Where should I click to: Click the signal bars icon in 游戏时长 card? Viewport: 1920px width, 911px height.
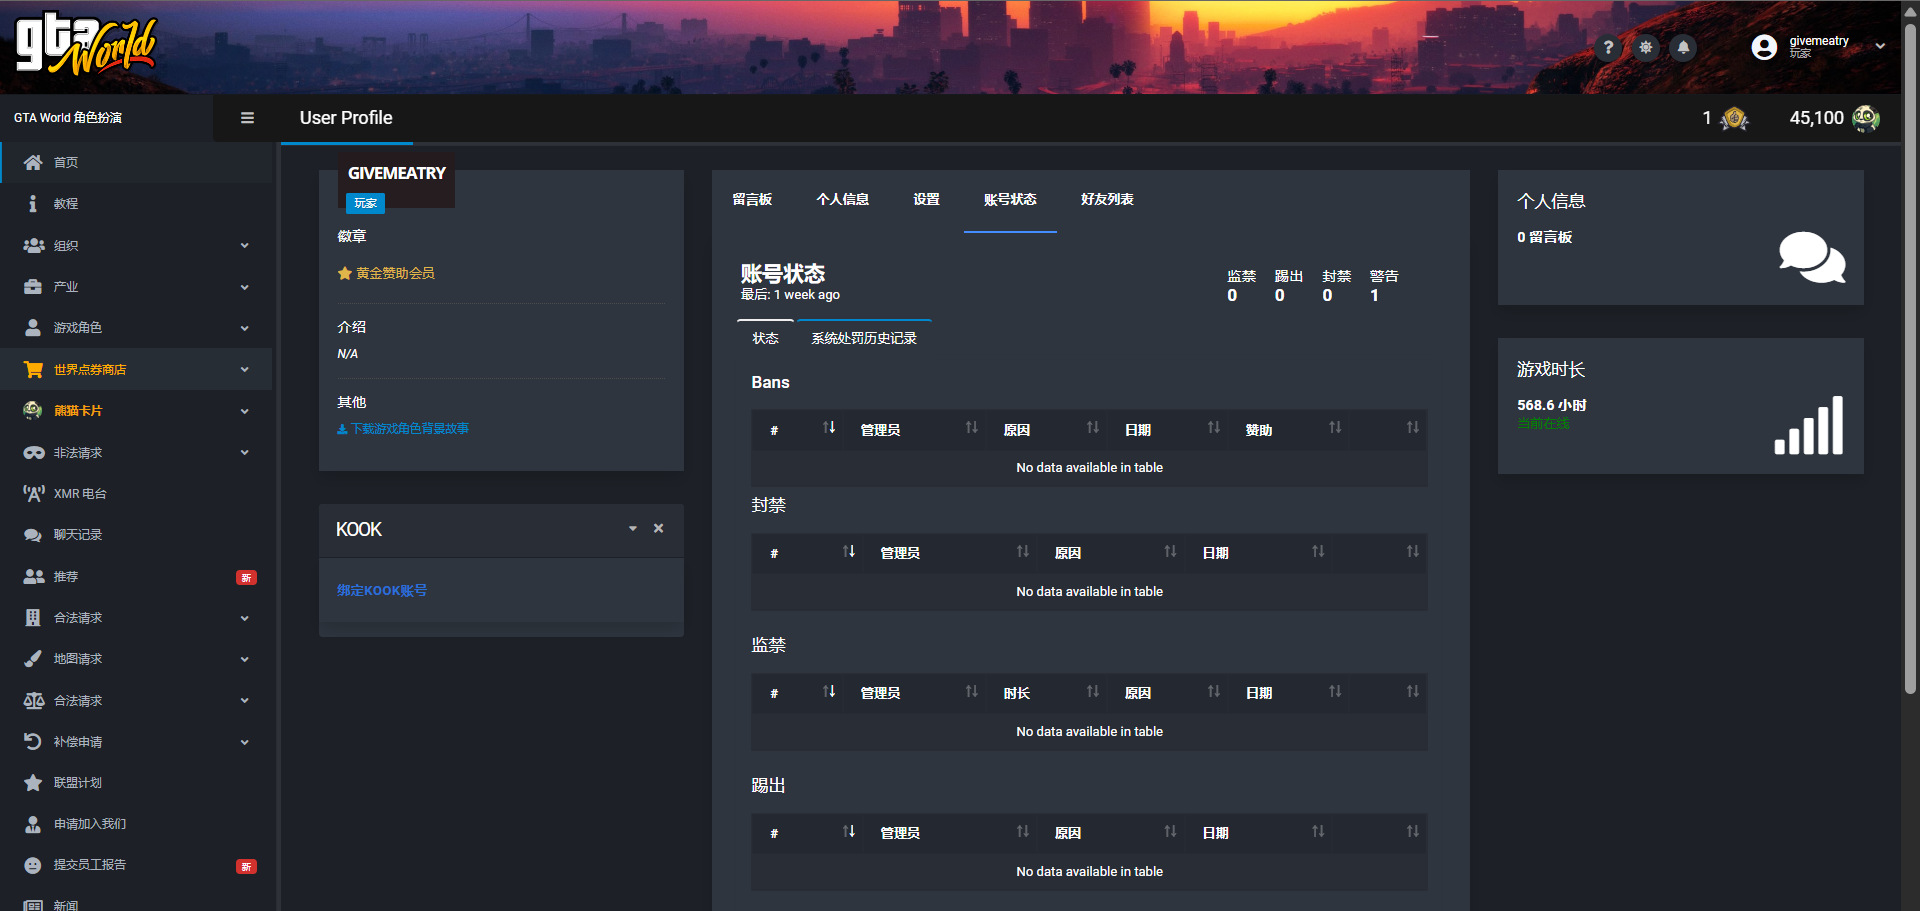tap(1809, 425)
